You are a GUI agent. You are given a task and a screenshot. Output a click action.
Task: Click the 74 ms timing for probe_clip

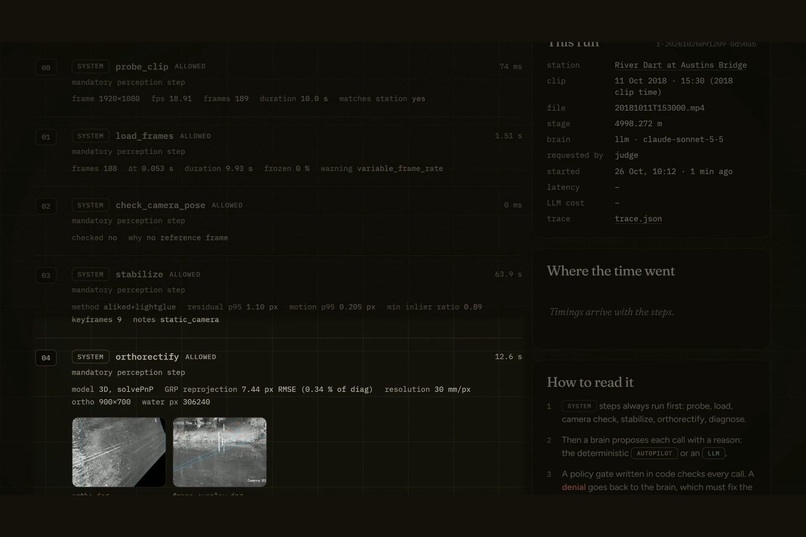pyautogui.click(x=510, y=66)
